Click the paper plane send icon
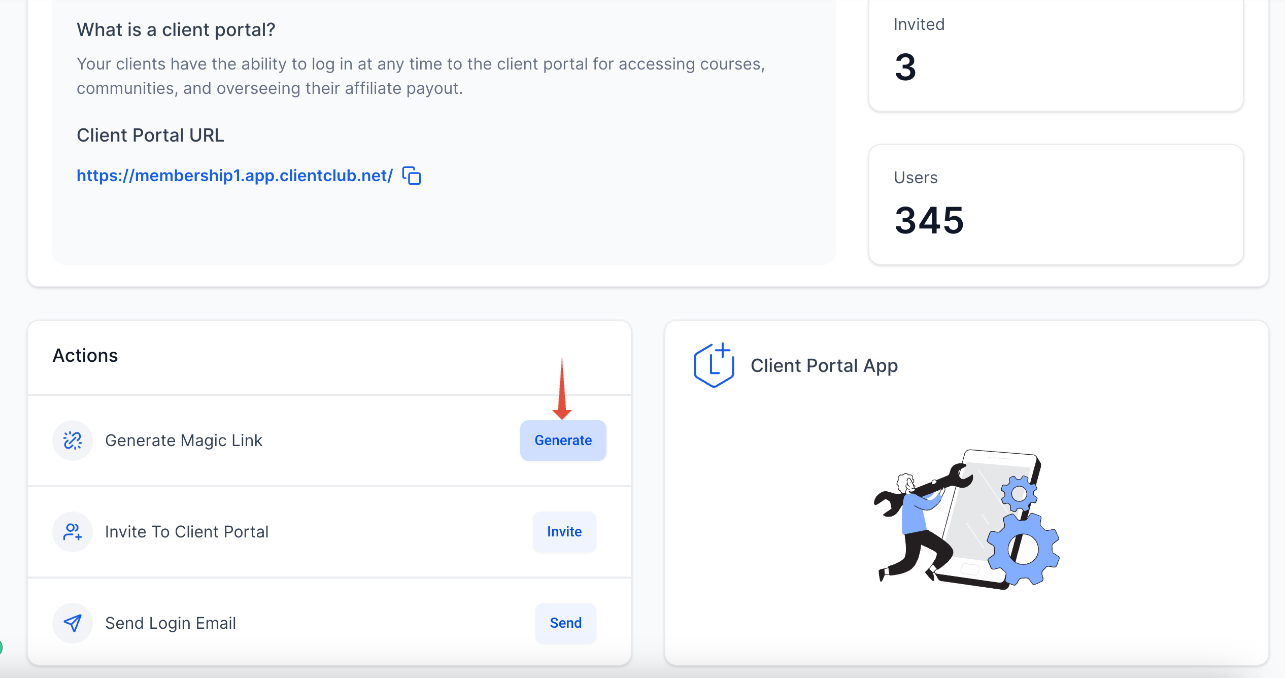The image size is (1285, 678). coord(72,623)
